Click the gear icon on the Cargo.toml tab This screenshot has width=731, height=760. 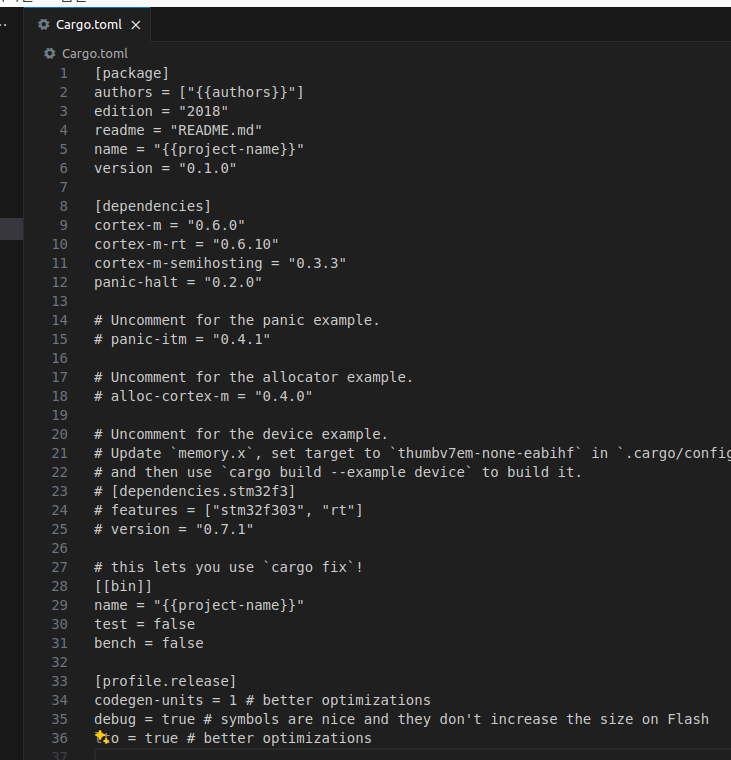pos(43,24)
